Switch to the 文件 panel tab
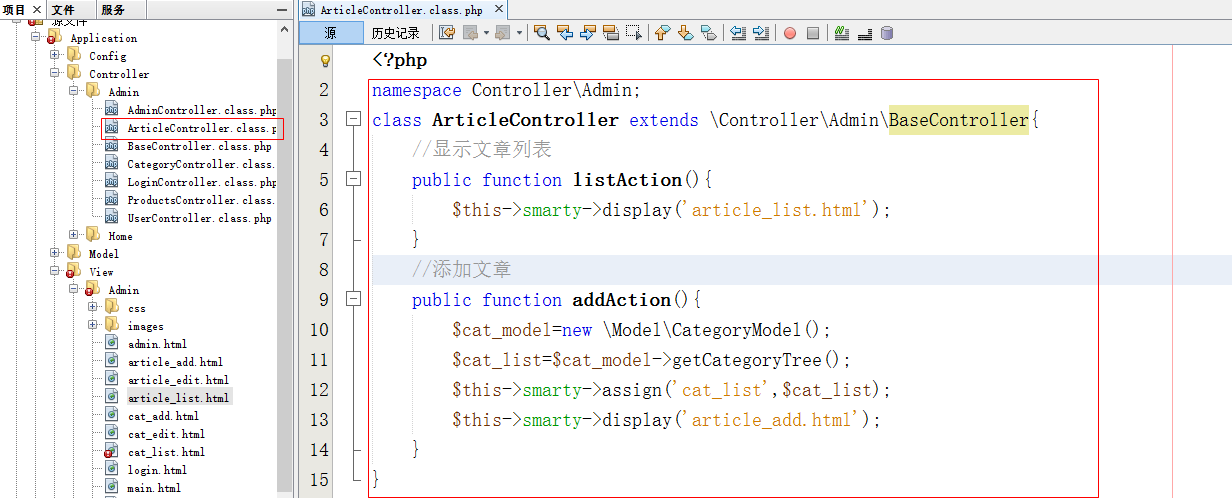Viewport: 1232px width, 498px height. [63, 9]
